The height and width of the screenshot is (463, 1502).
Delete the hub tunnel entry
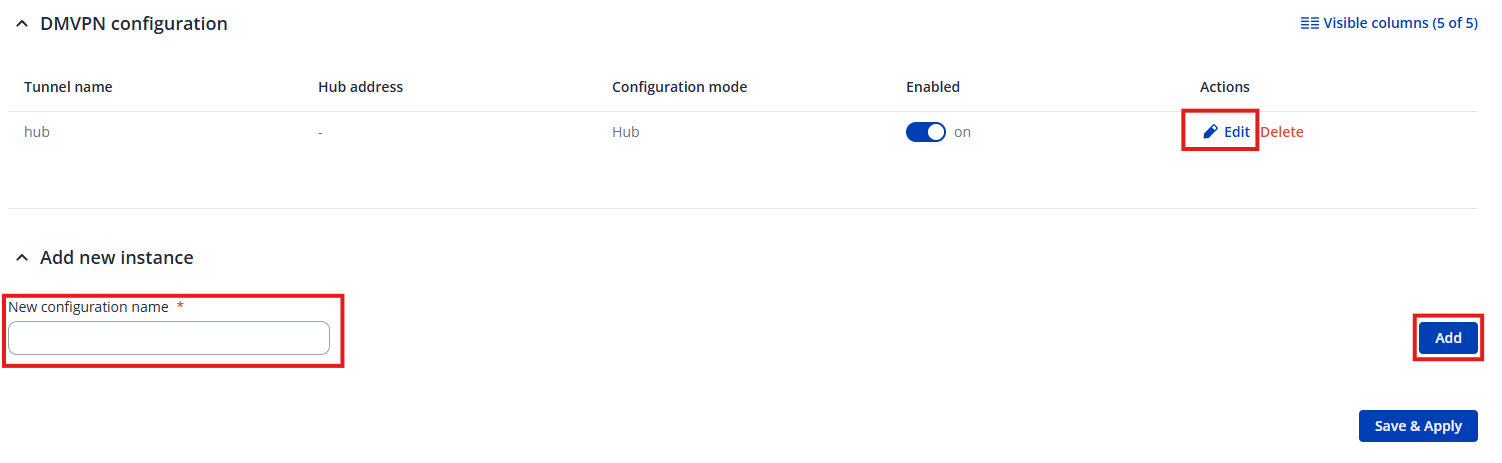click(x=1282, y=132)
